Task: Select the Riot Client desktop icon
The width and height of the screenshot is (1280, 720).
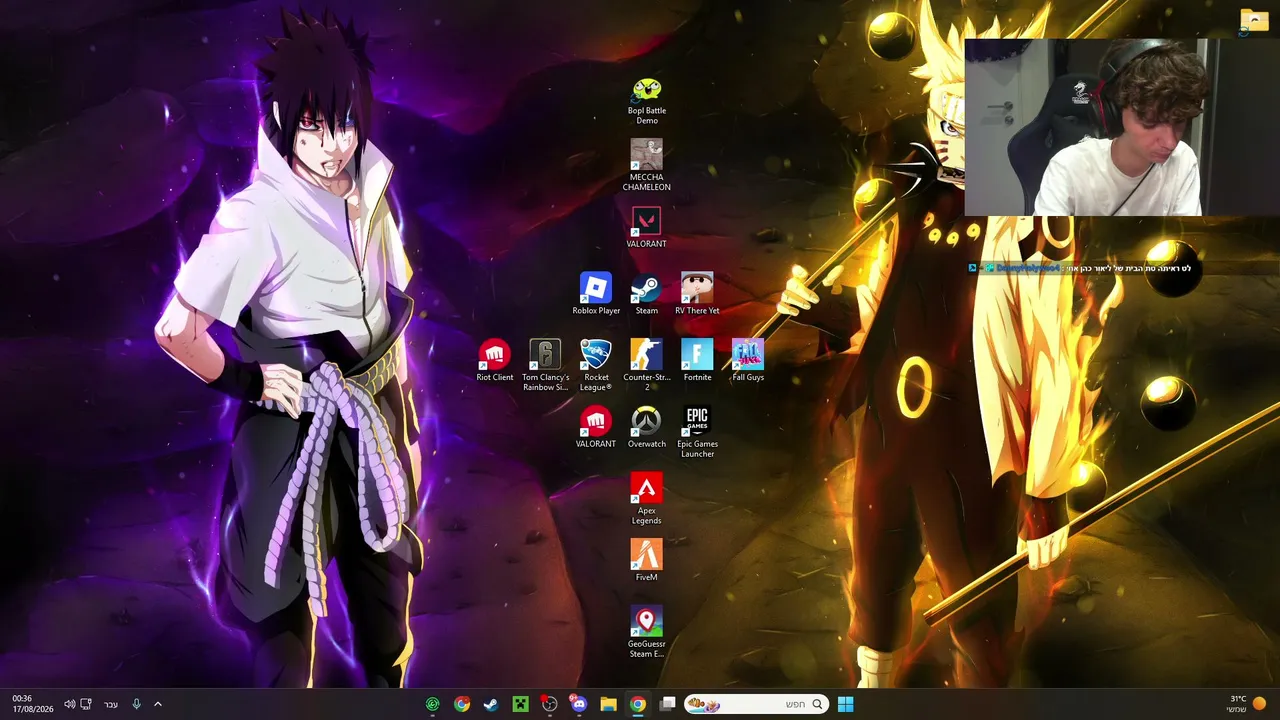Action: (x=495, y=361)
